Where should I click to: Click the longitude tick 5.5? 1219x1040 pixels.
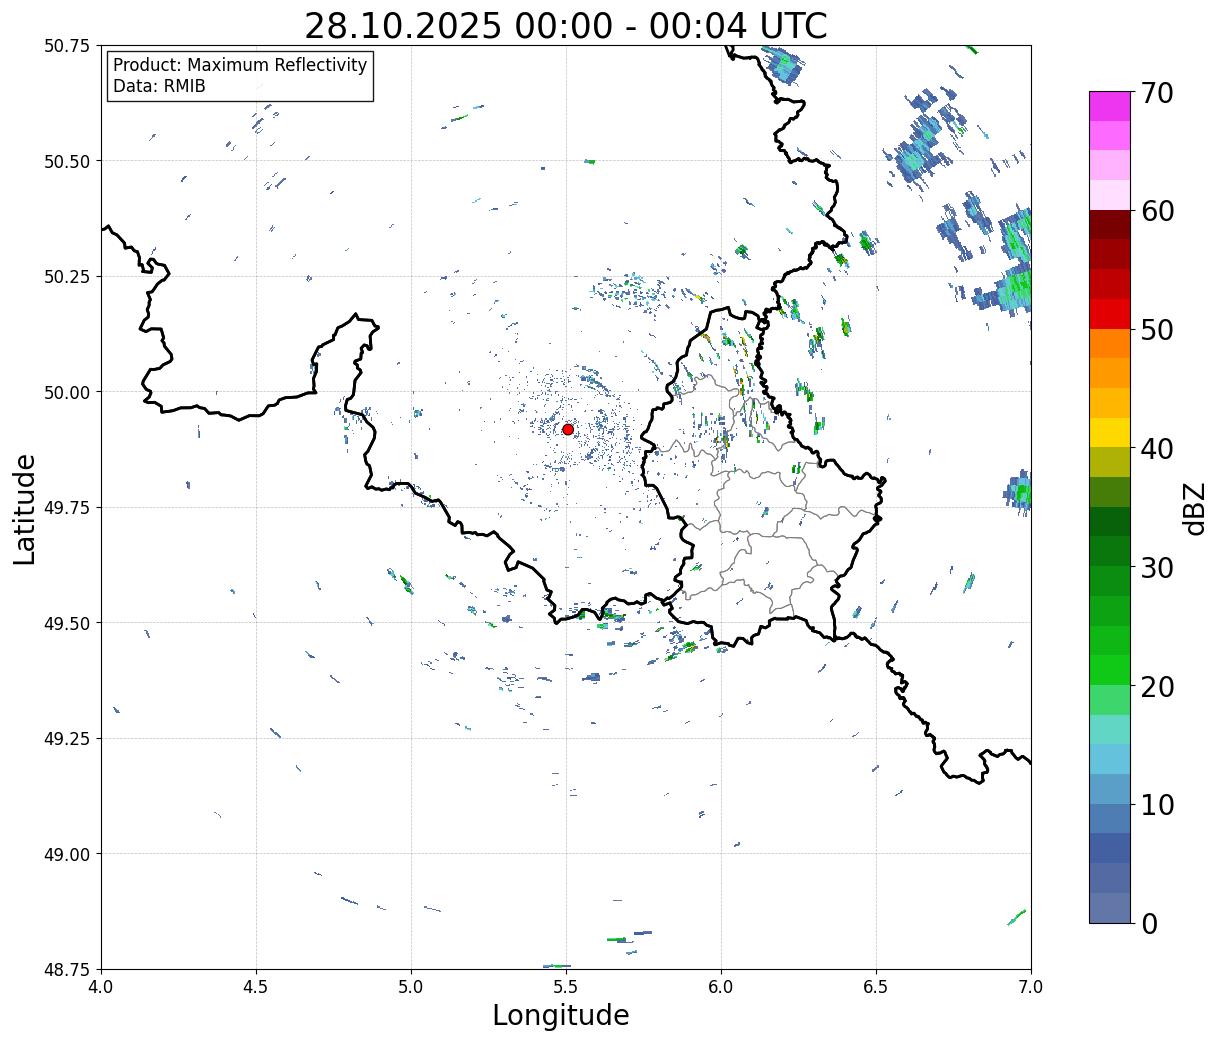coord(566,986)
